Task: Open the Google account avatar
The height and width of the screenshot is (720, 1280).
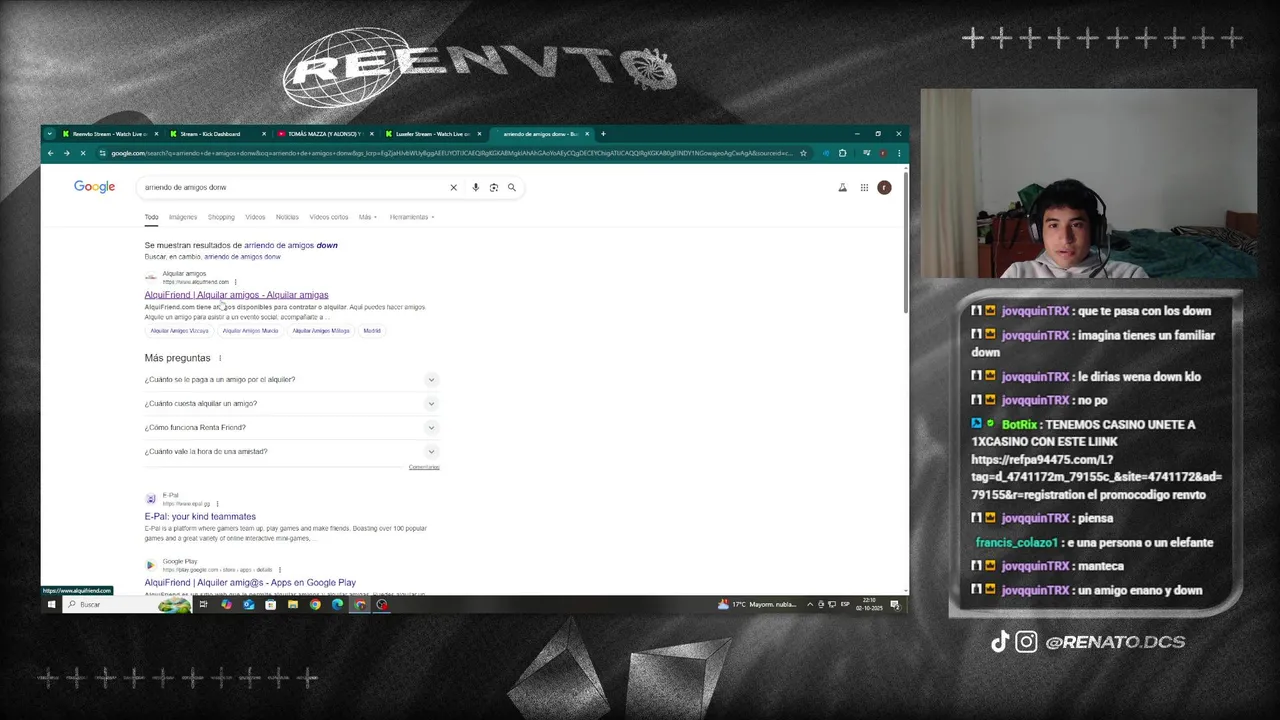Action: (x=884, y=187)
